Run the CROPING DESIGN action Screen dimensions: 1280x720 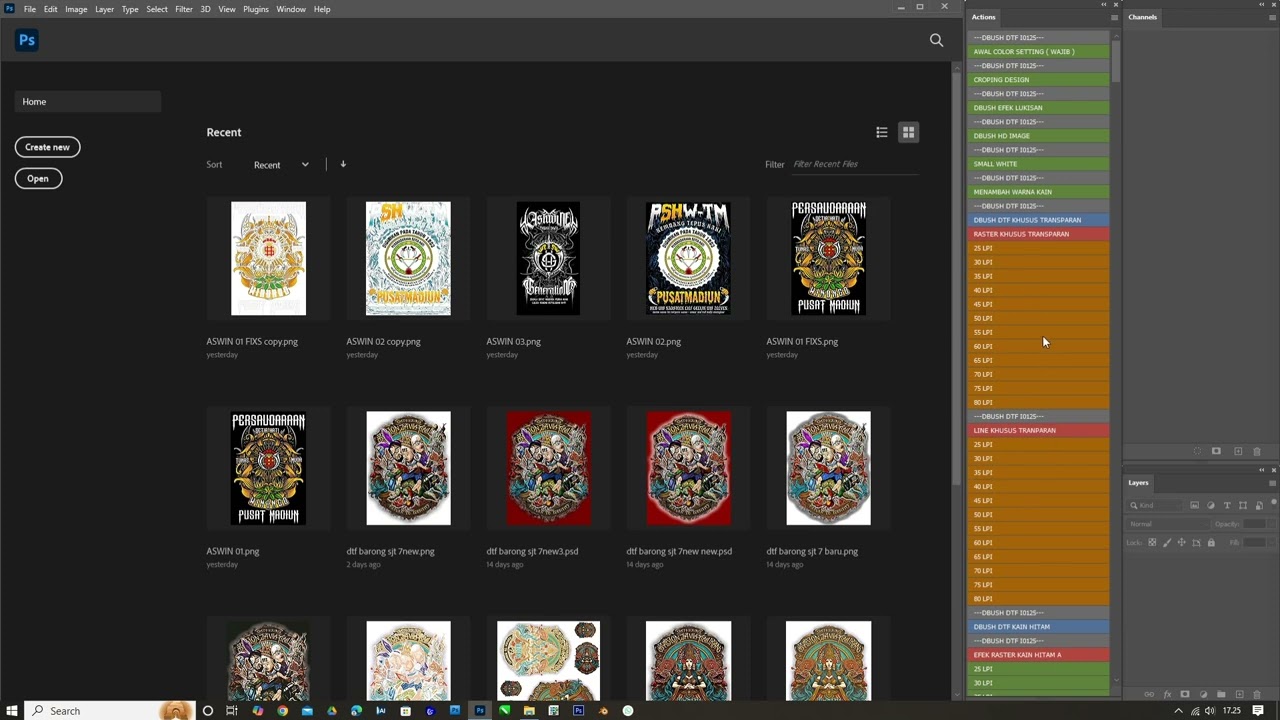click(x=1039, y=80)
